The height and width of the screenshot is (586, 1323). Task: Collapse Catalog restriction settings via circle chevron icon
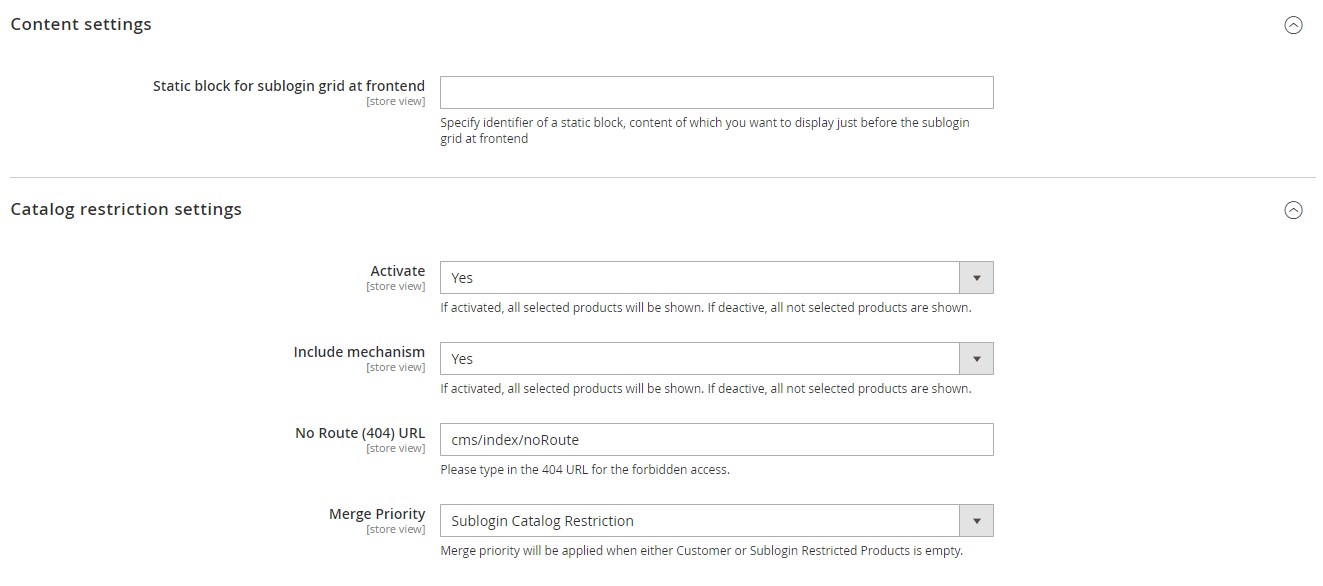[x=1293, y=210]
